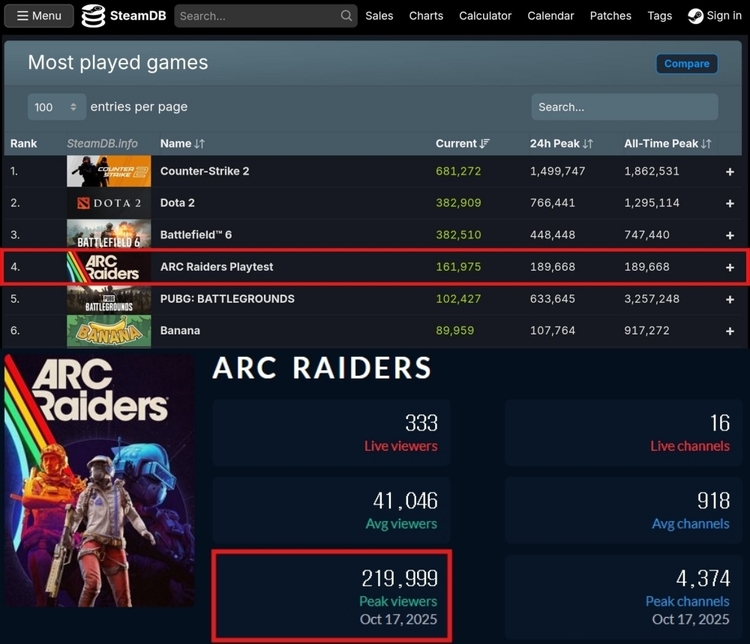Click the SteamDB logo icon

[93, 16]
